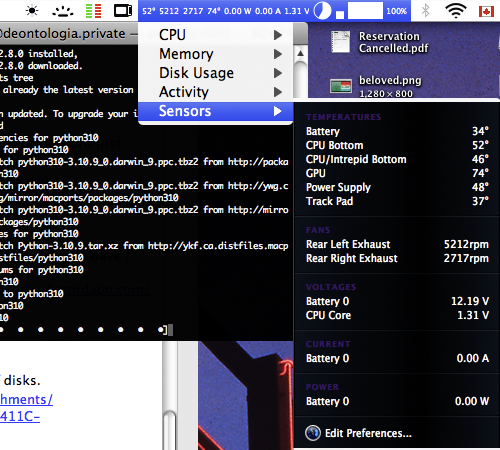Open the Memory submenu
Image resolution: width=500 pixels, height=450 pixels.
click(216, 54)
